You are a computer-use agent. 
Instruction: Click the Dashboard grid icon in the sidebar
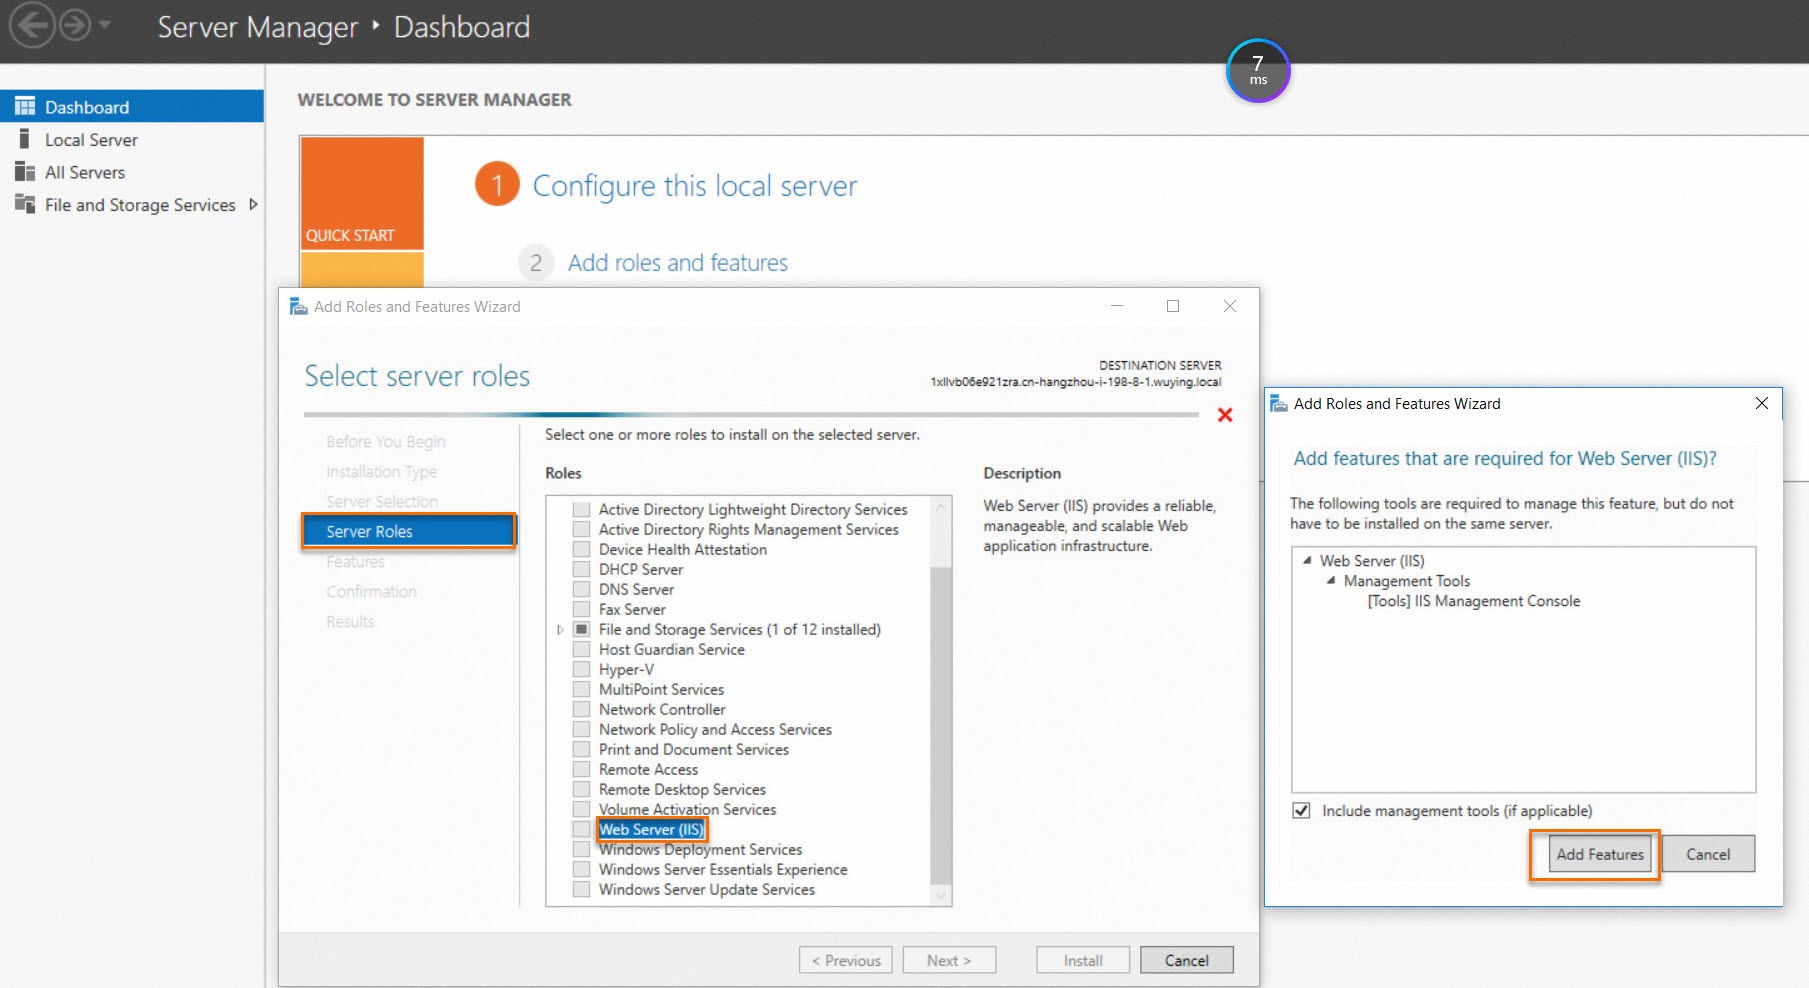point(25,106)
